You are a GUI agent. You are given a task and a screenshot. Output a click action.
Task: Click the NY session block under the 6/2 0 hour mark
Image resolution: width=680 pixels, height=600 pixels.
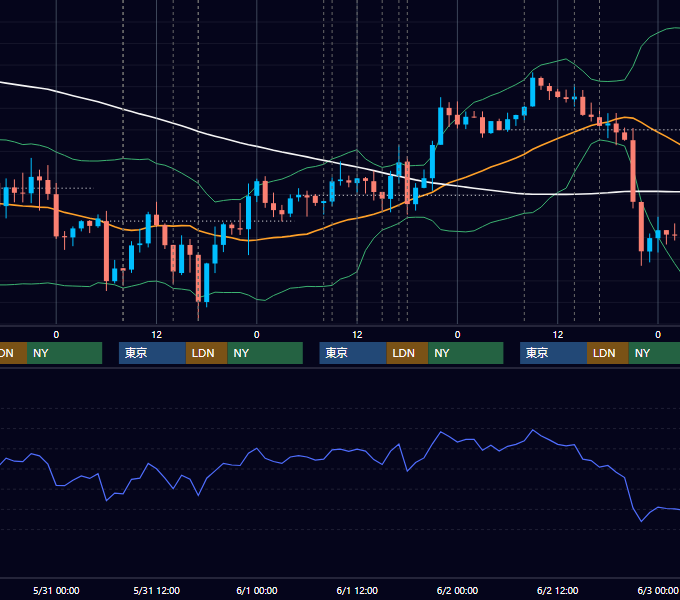466,353
